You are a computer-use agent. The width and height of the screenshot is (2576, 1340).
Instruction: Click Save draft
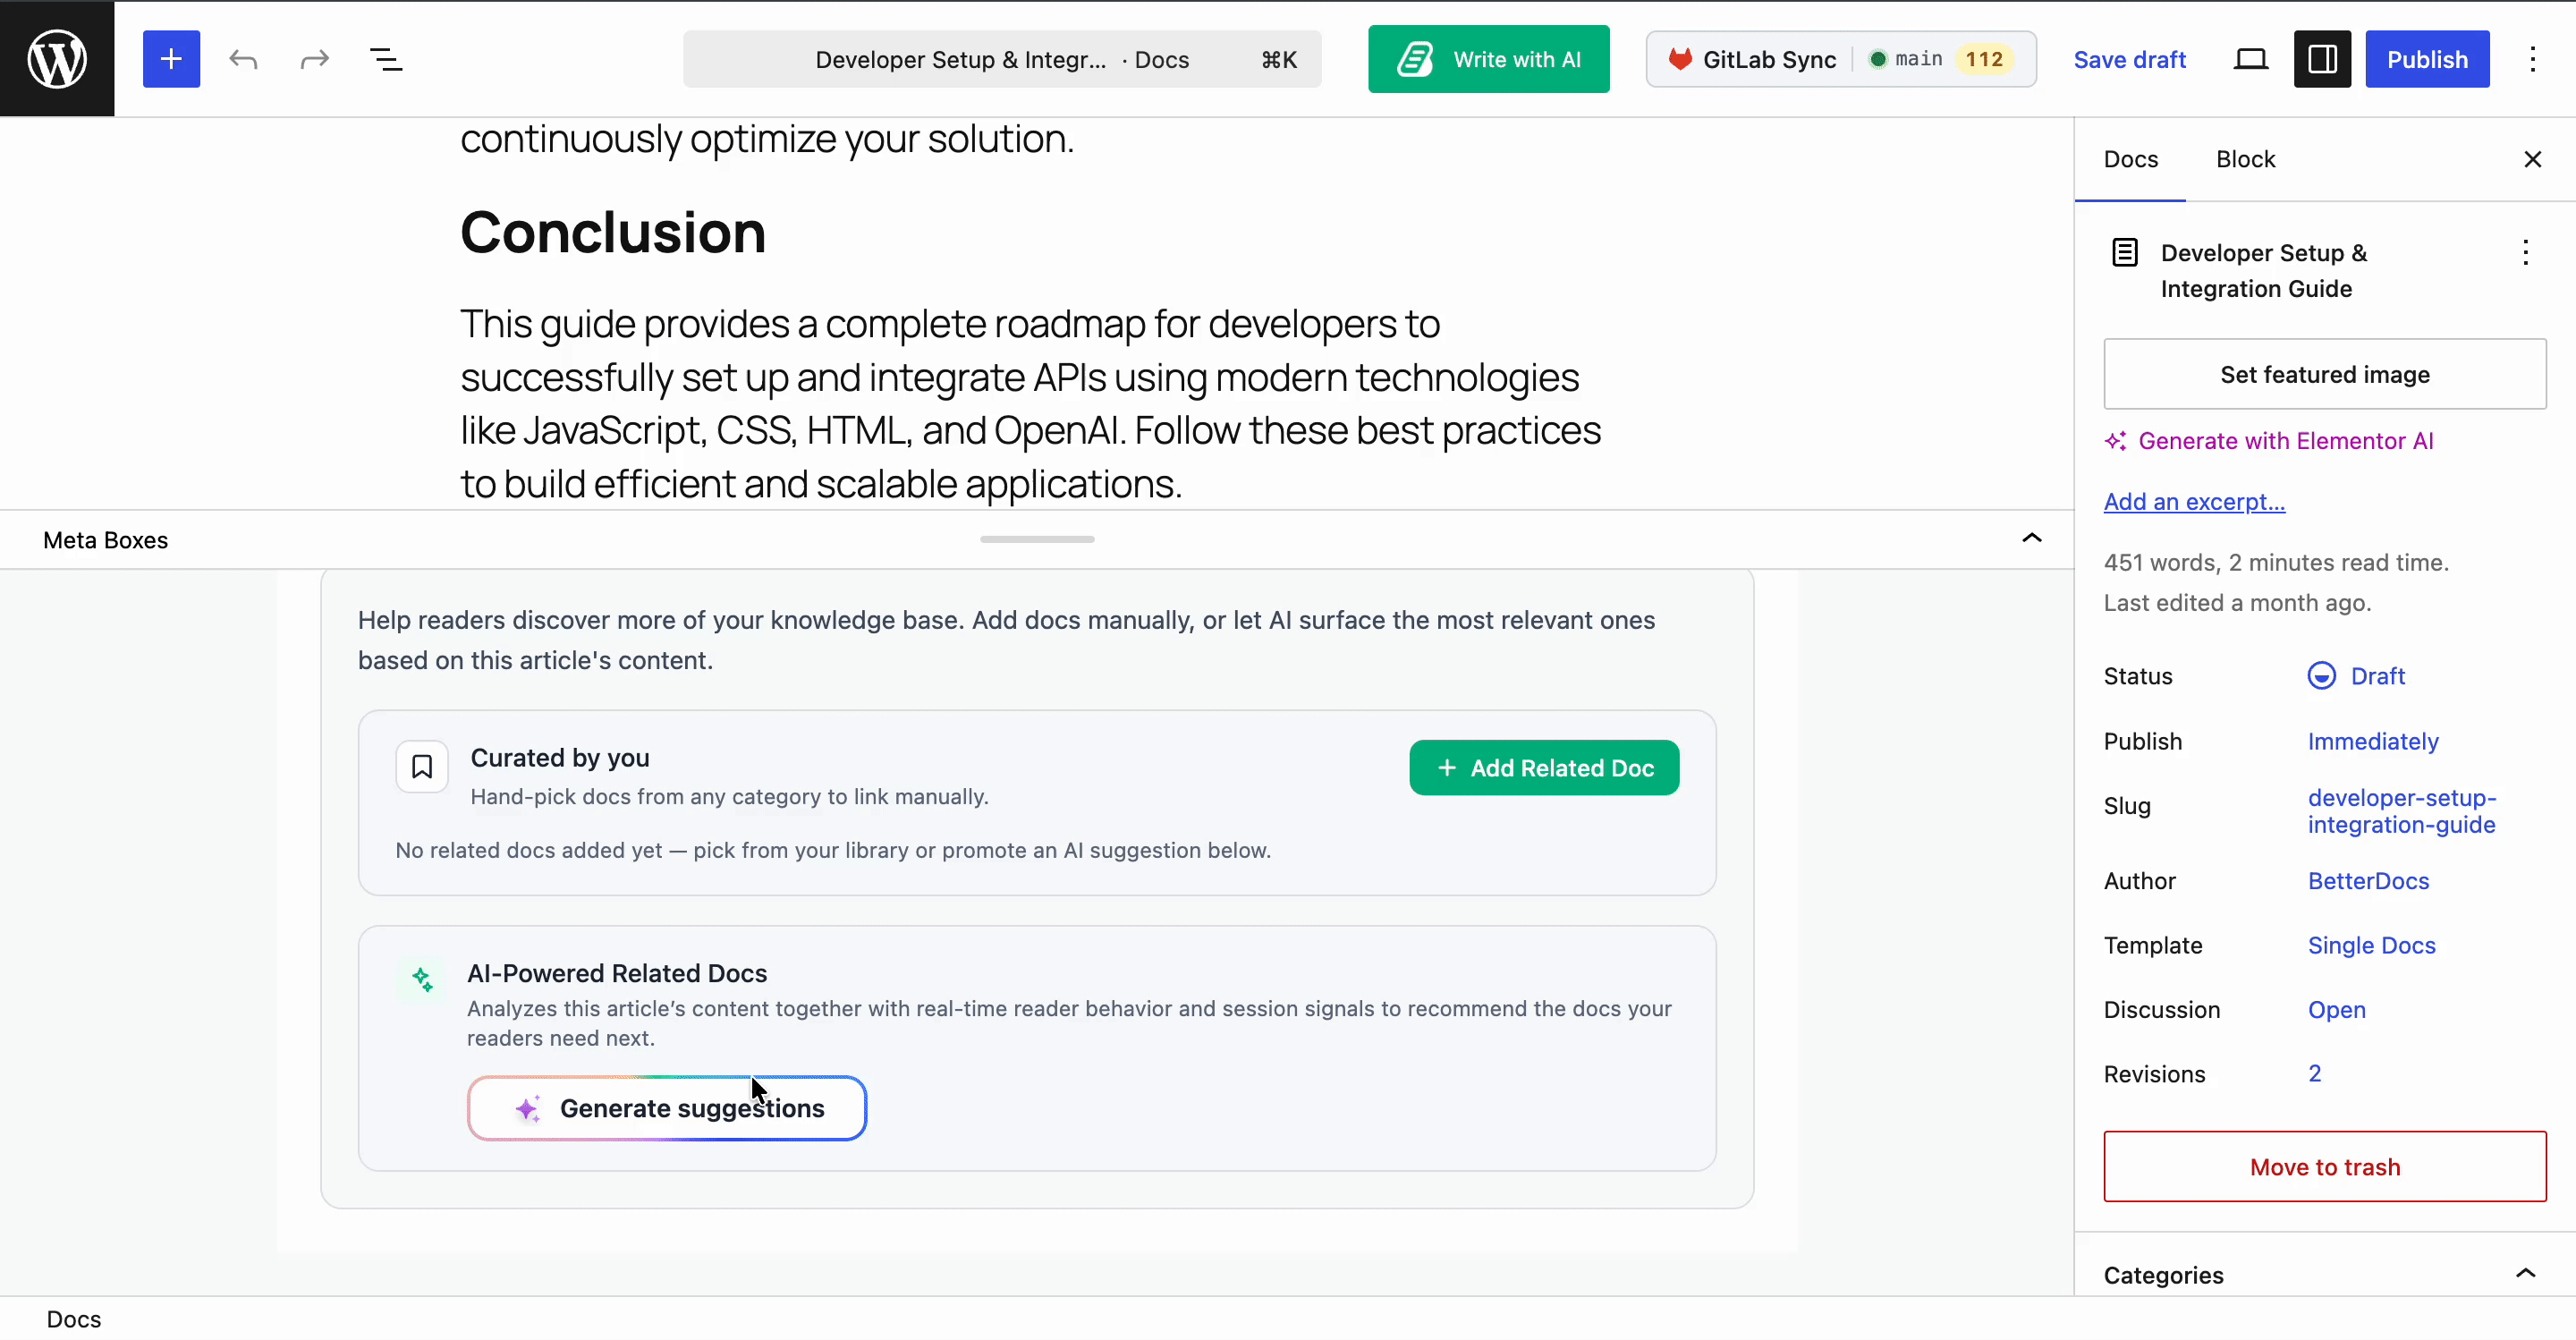coord(2129,59)
